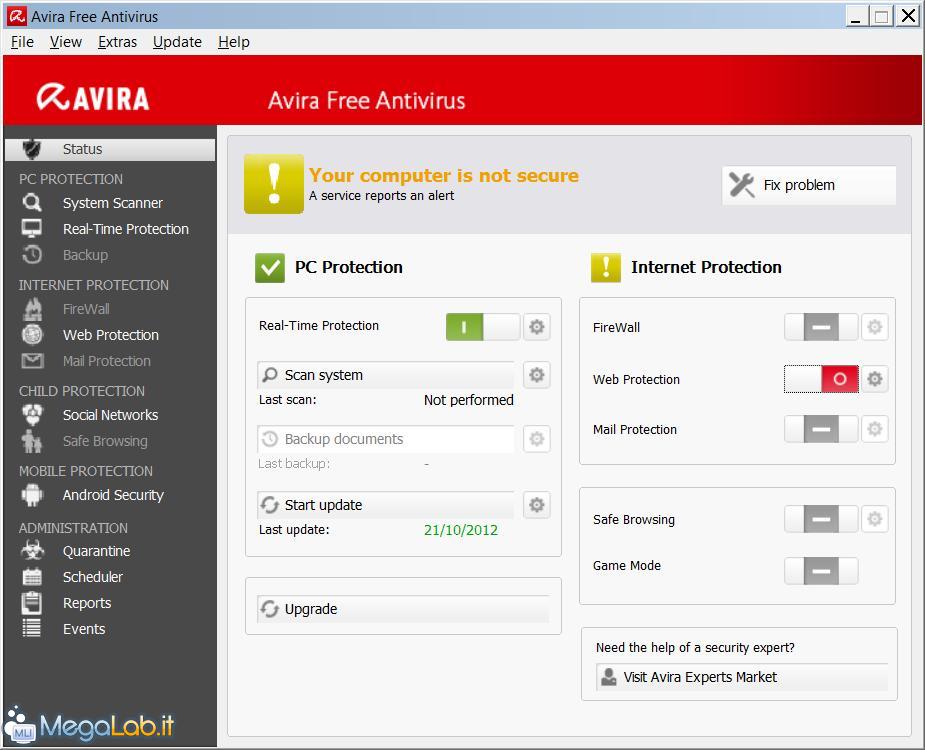This screenshot has height=750, width=925.
Task: Open System Scanner magnifier icon in sidebar
Action: [32, 202]
